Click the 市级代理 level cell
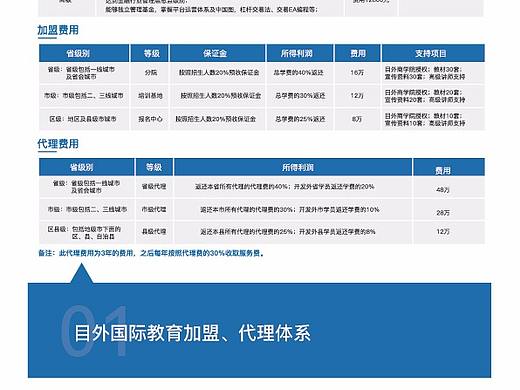 click(x=154, y=209)
